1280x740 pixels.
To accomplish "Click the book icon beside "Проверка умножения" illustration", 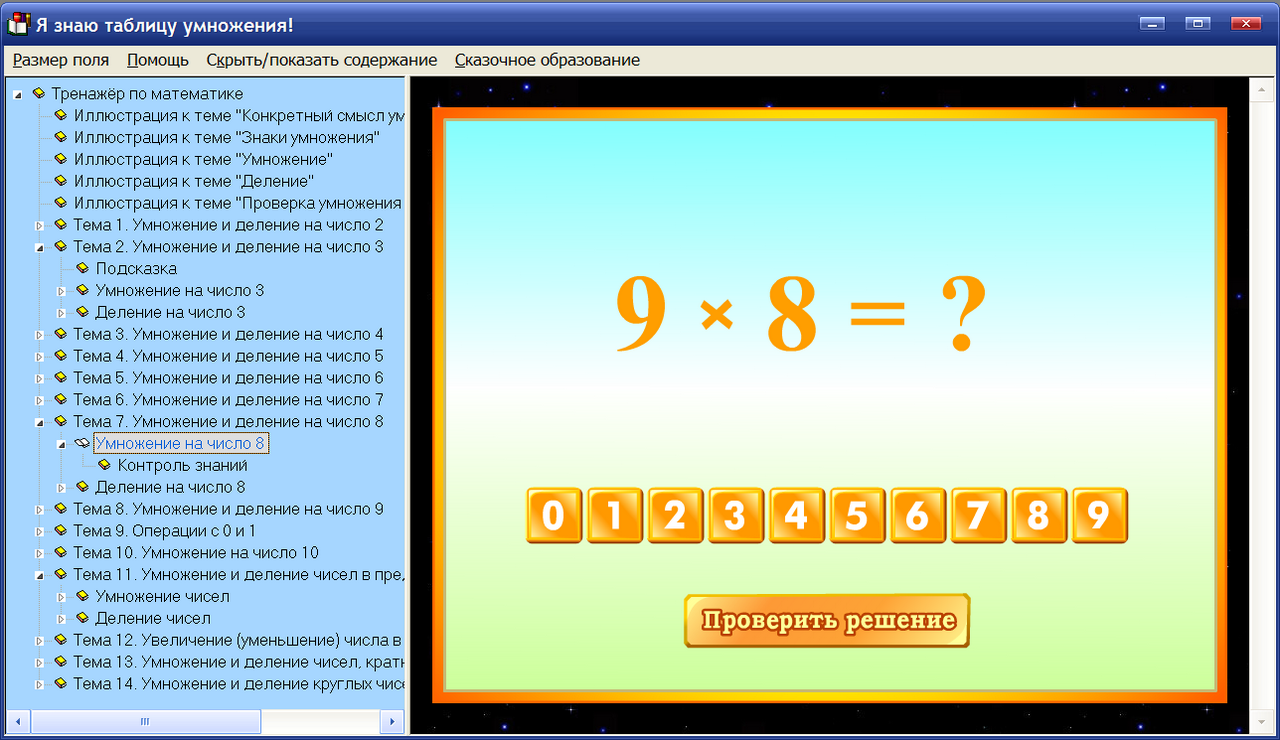I will tap(61, 203).
